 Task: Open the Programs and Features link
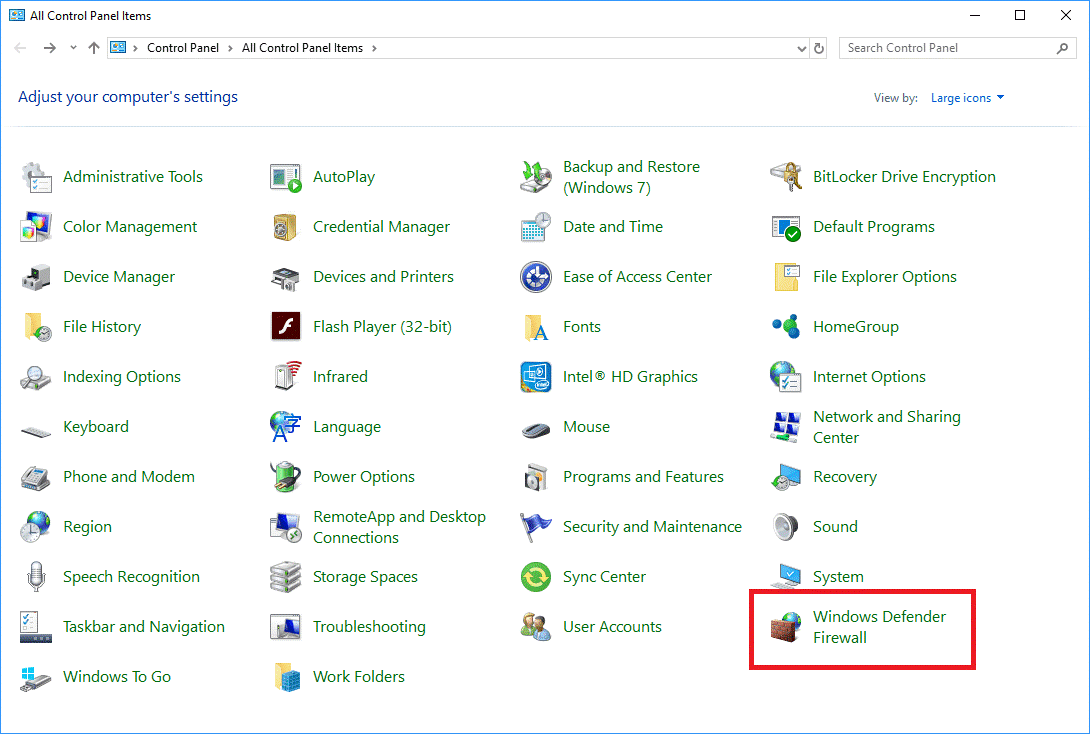[643, 477]
